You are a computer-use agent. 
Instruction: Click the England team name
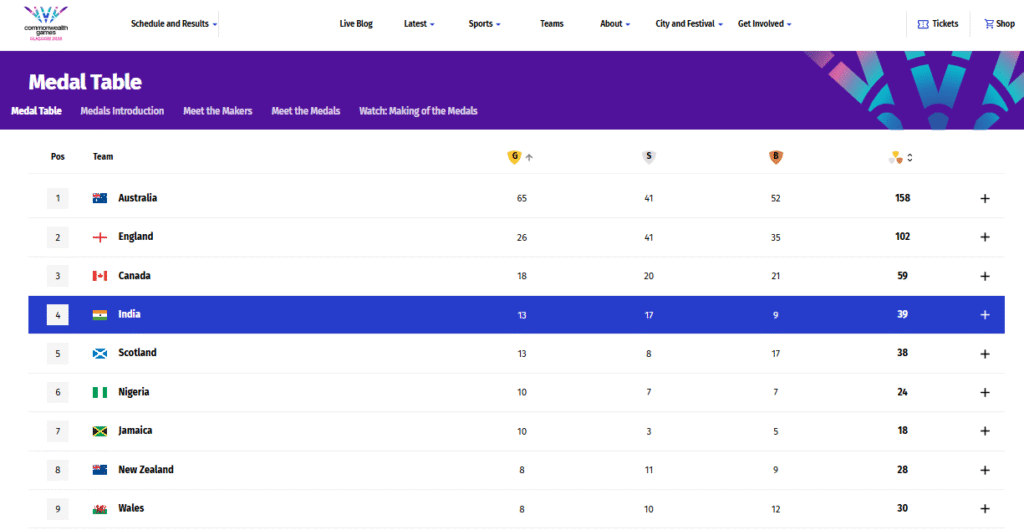coord(136,236)
